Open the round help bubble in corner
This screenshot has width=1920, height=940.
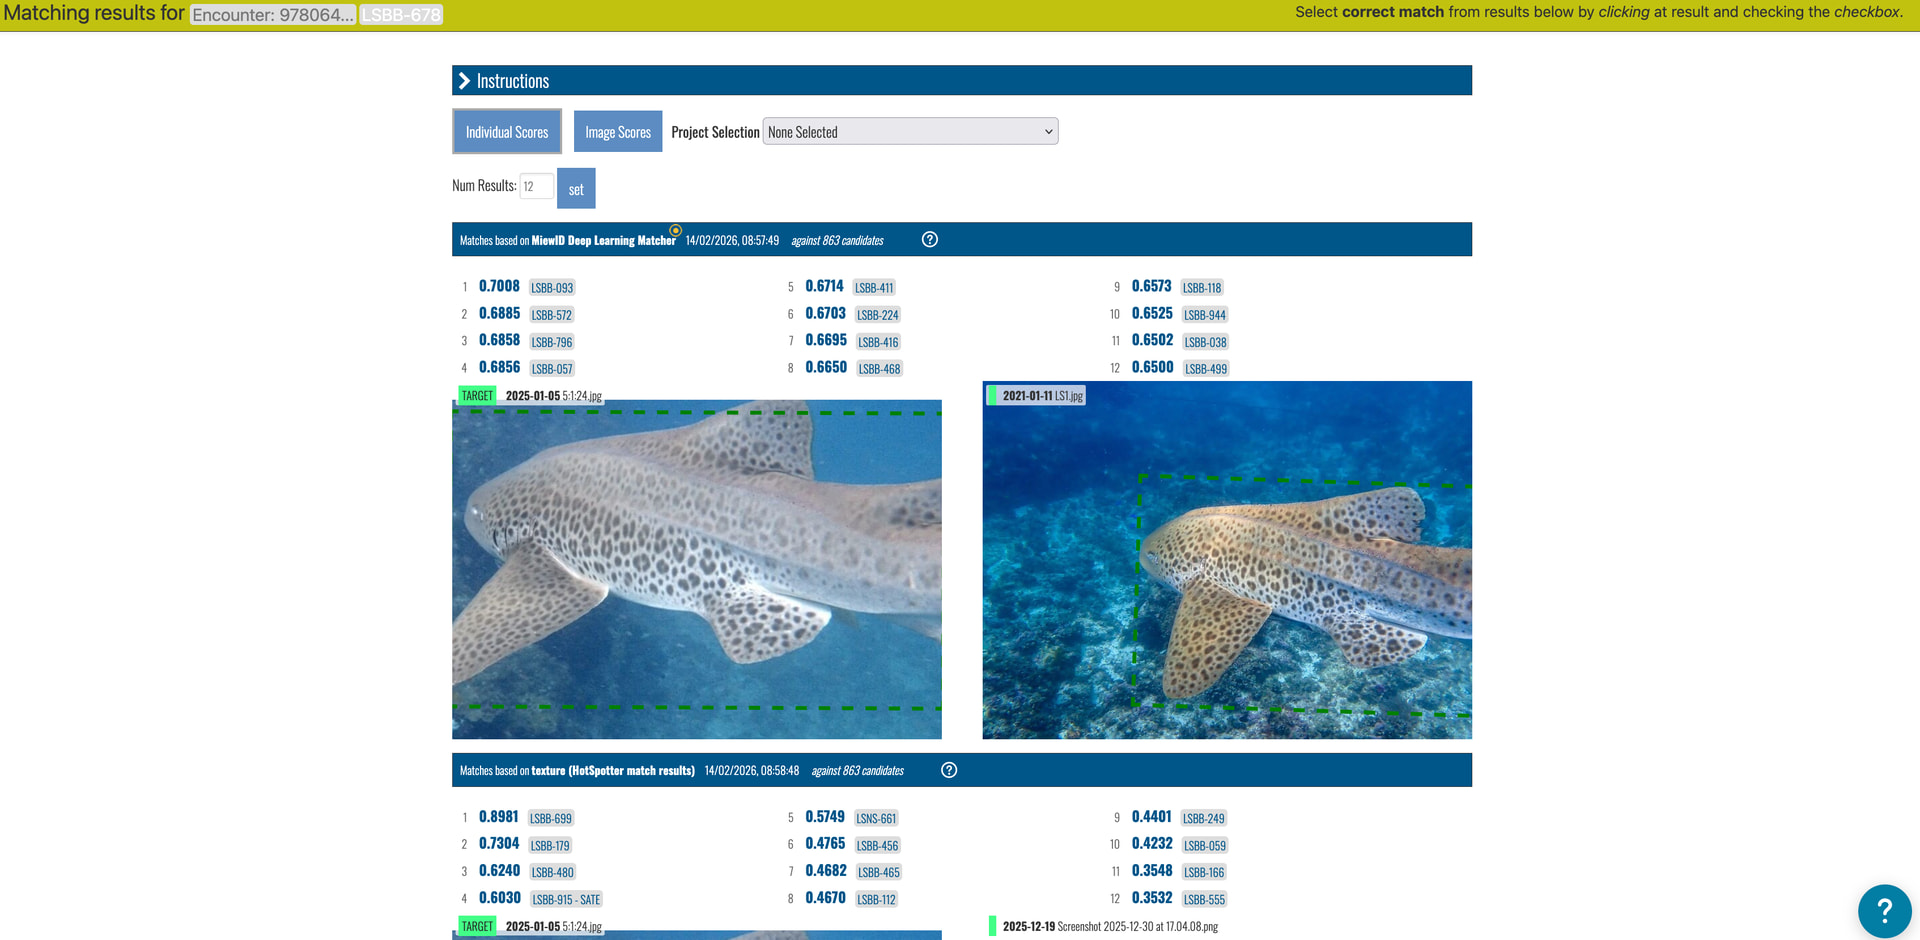[x=1884, y=910]
